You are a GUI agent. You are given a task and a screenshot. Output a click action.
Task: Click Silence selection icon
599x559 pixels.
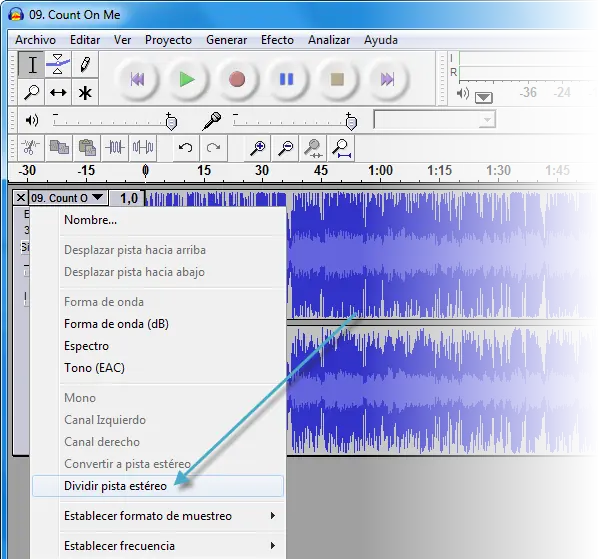click(x=143, y=147)
